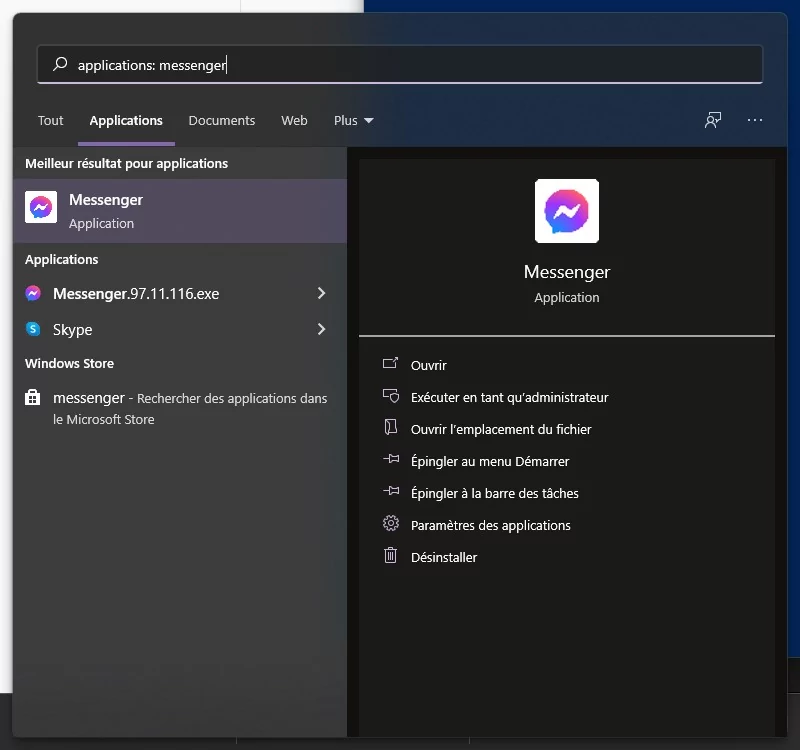
Task: Click the Applications section header in results
Action: (62, 260)
